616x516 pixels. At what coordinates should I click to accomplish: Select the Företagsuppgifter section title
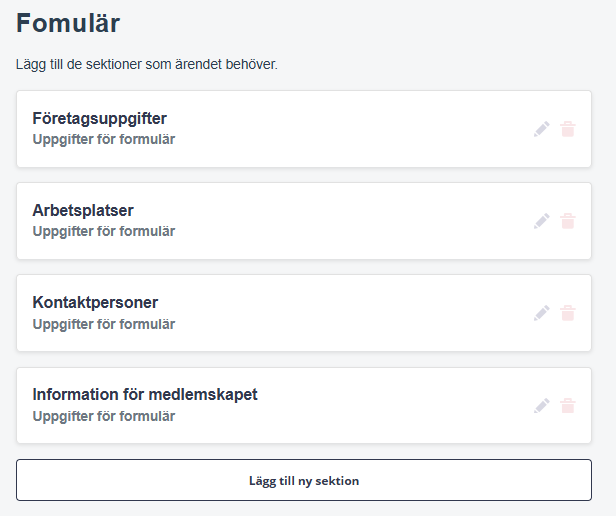point(99,119)
